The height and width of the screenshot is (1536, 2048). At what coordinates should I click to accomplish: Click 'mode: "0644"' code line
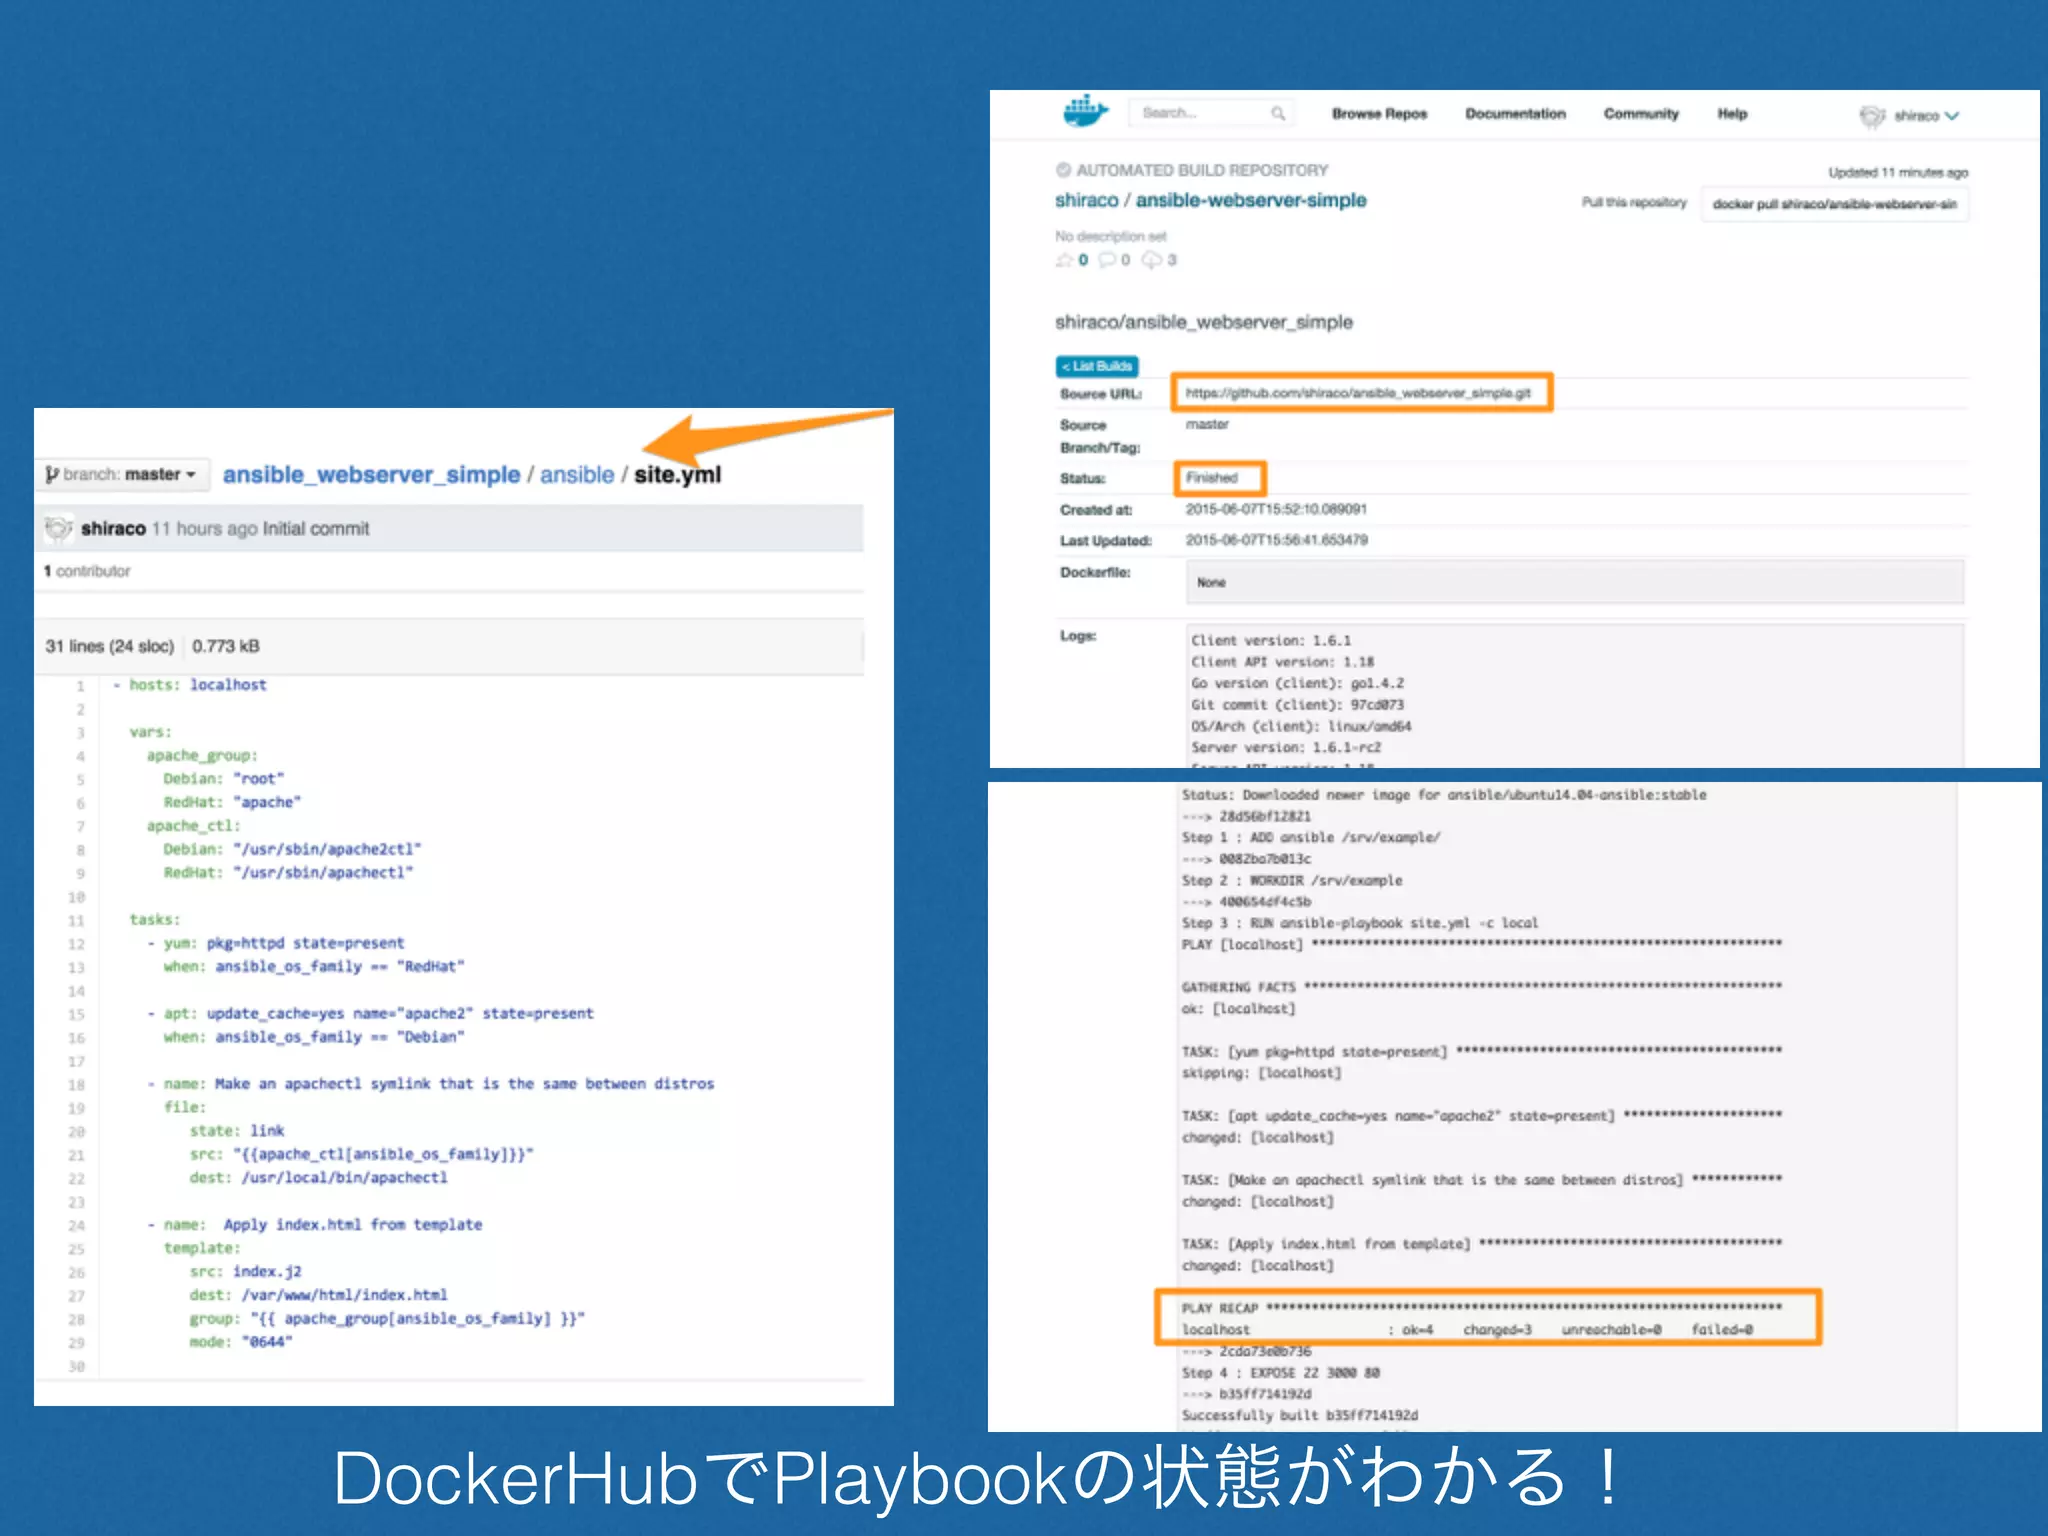click(x=241, y=1342)
